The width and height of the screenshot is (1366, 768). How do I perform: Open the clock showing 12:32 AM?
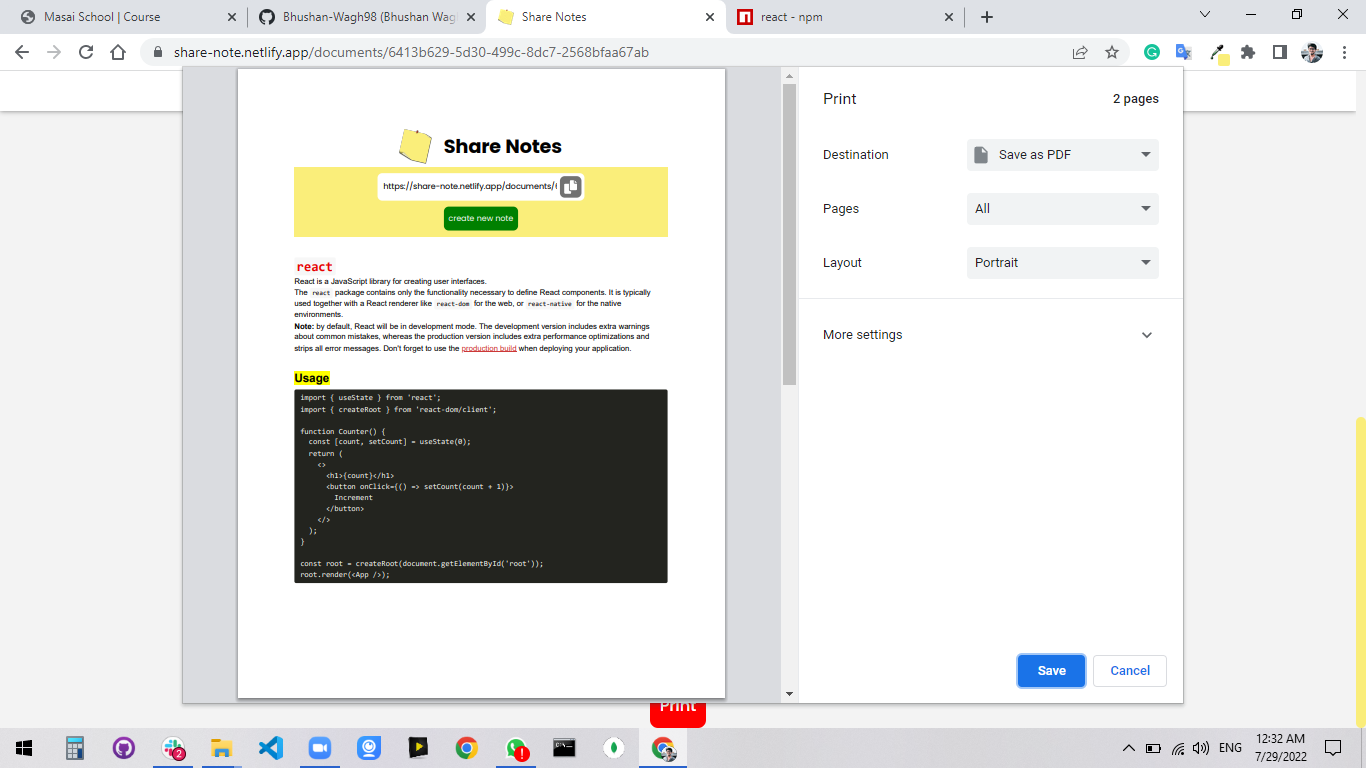click(1280, 747)
